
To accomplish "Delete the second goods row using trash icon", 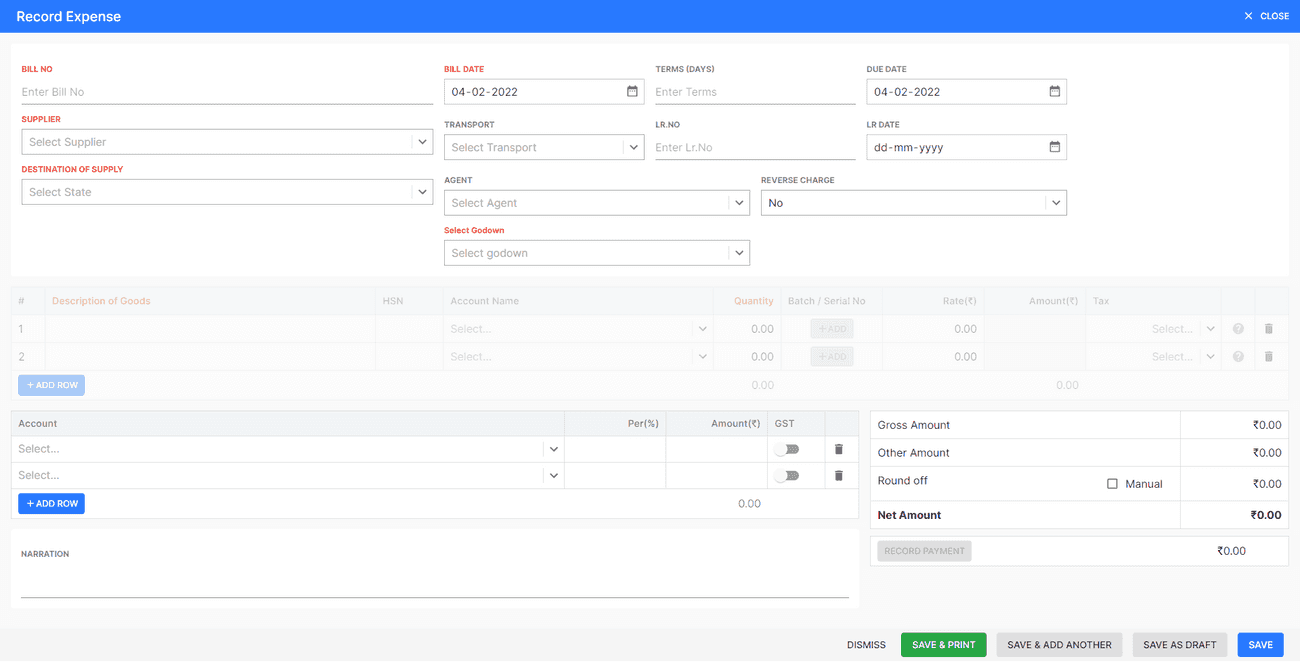I will click(1271, 356).
